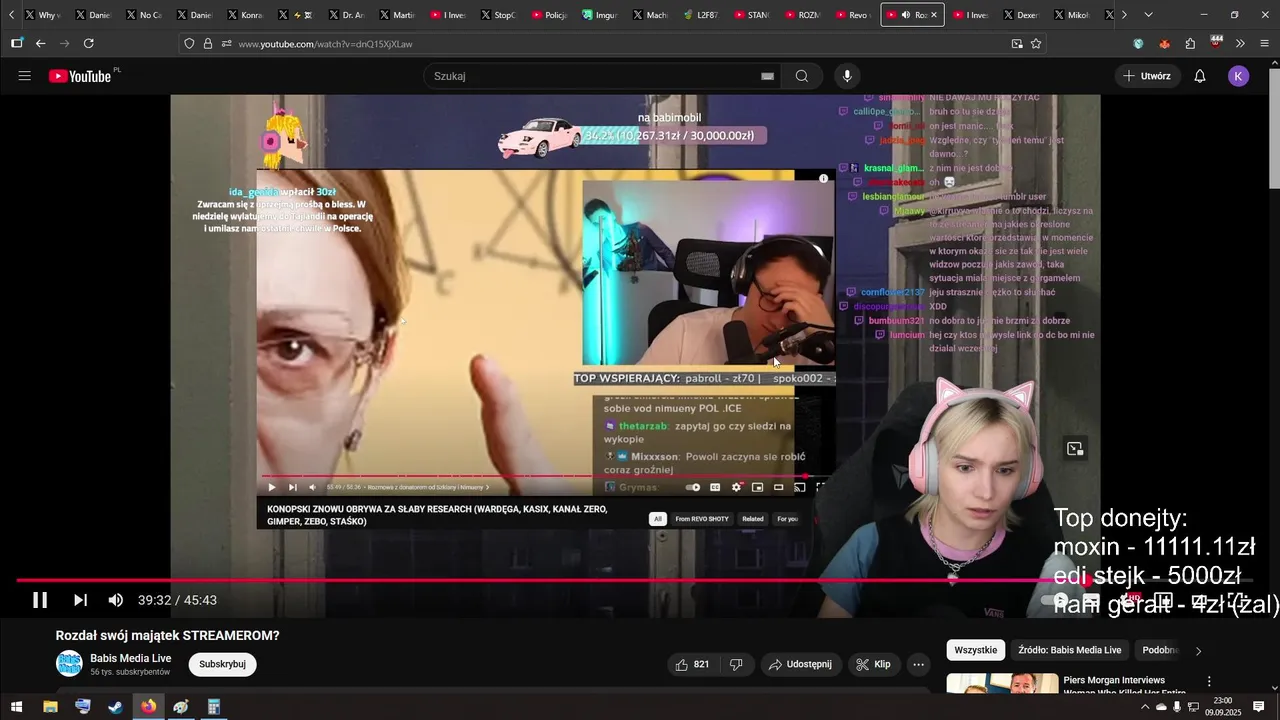Screen dimensions: 1280x720
Task: Select the Źródło: Babis Media Live chip
Action: [1069, 650]
